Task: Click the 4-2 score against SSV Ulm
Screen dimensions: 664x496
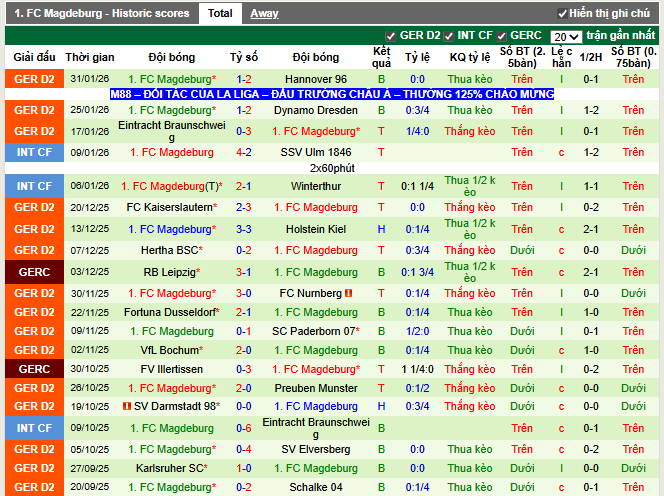Action: tap(243, 152)
